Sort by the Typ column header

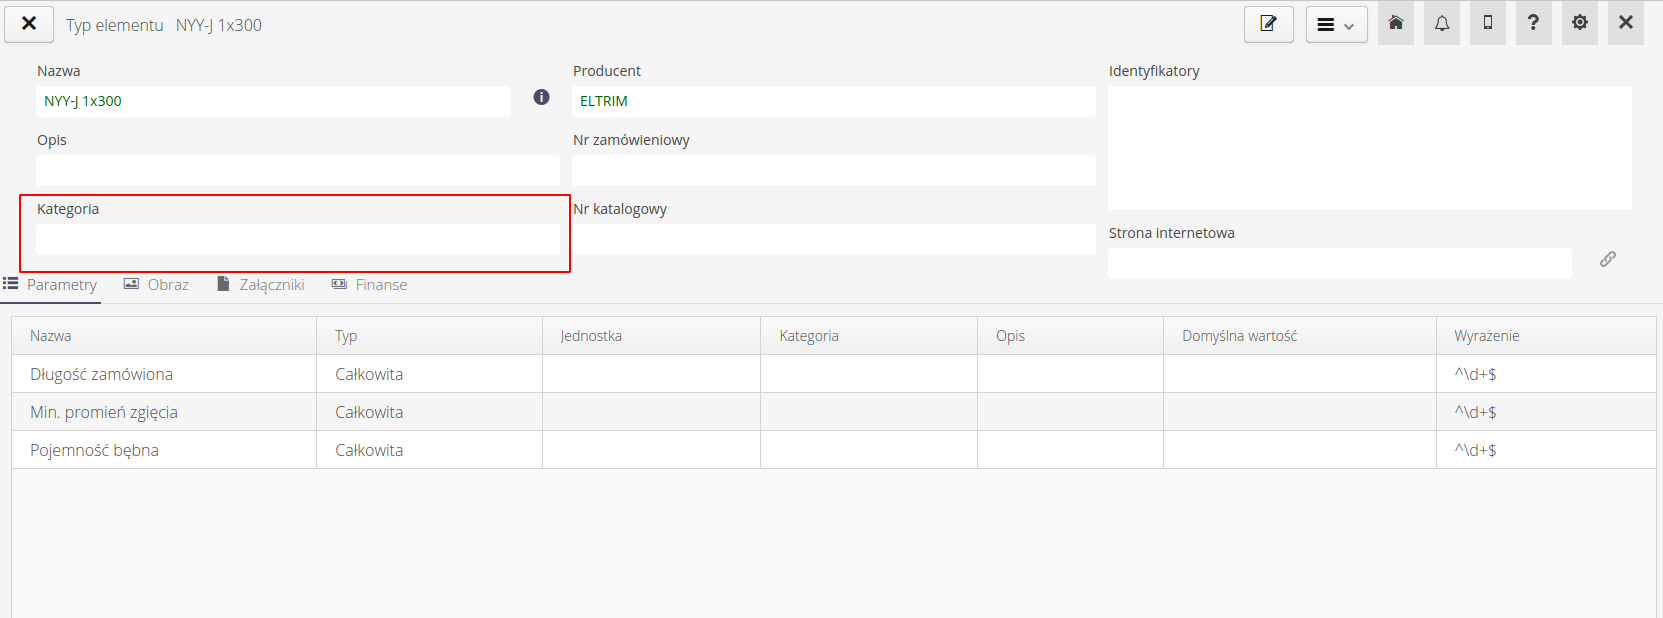point(346,336)
